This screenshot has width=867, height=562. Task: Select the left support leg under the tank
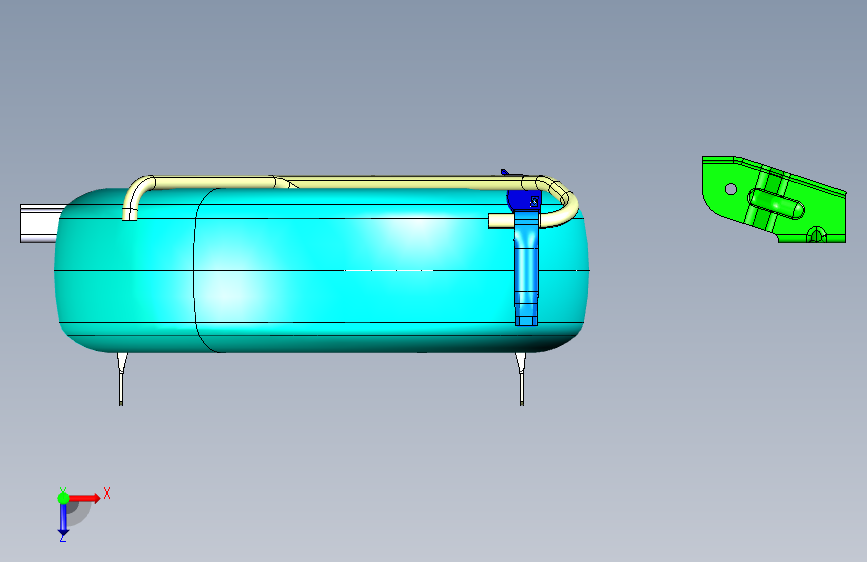(x=122, y=379)
